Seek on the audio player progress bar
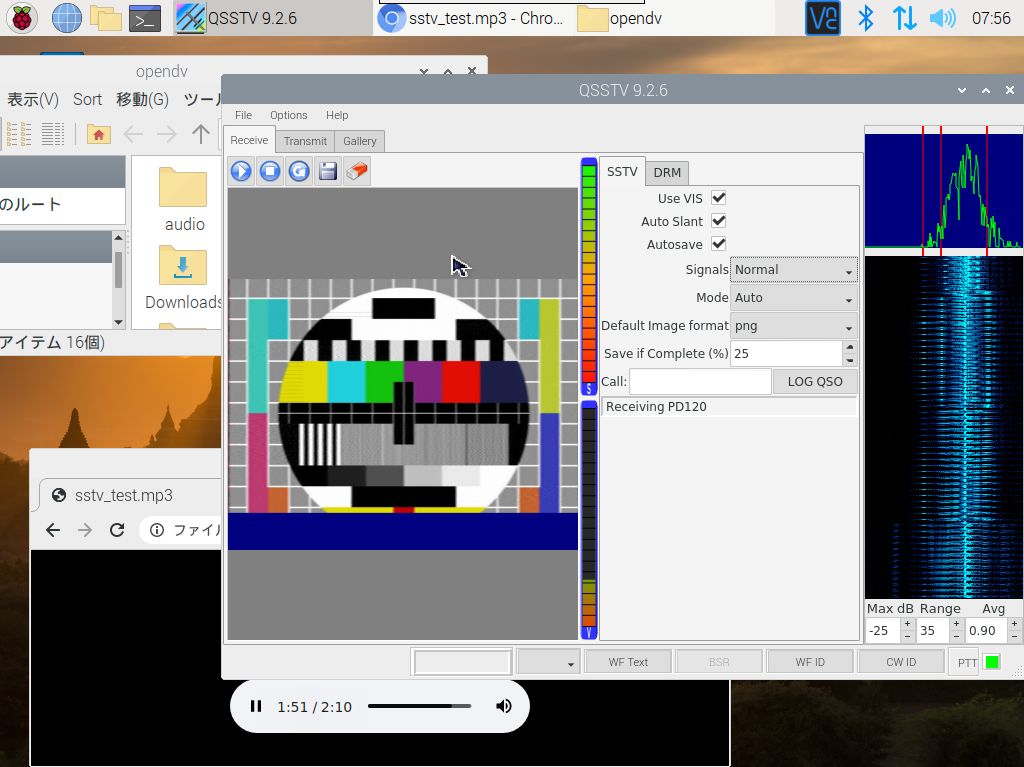 419,706
